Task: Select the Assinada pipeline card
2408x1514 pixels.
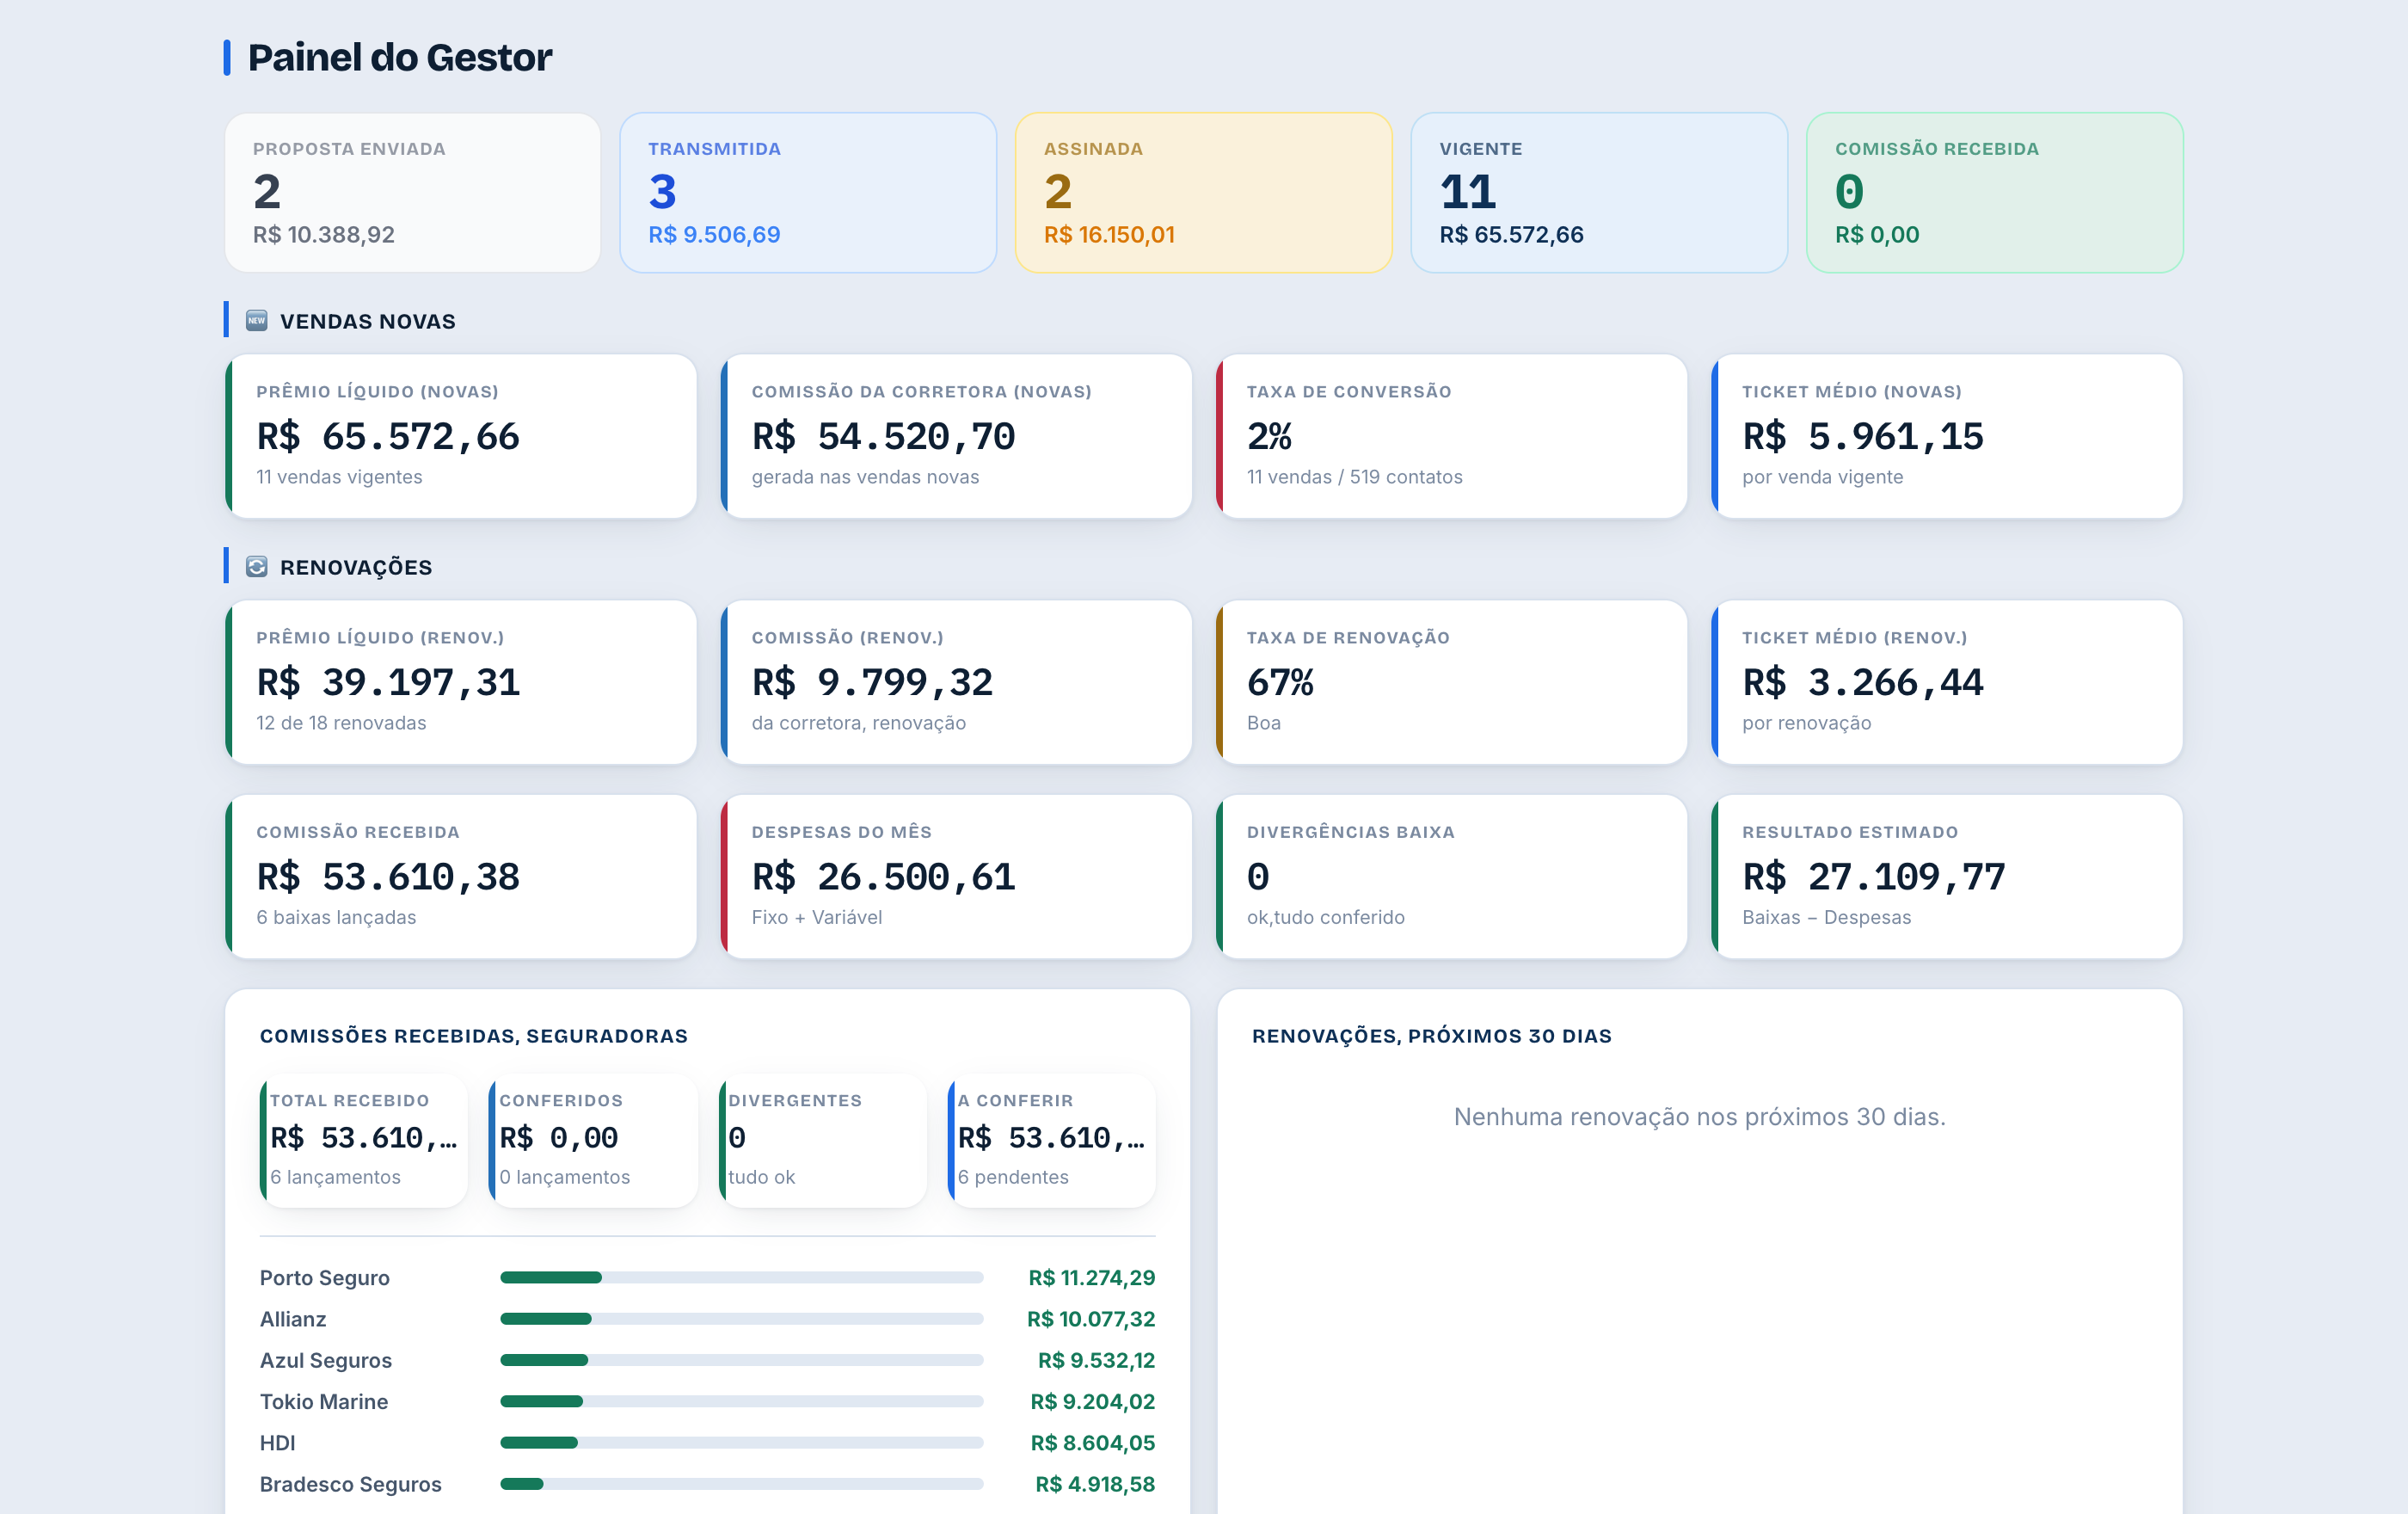Action: 1203,192
